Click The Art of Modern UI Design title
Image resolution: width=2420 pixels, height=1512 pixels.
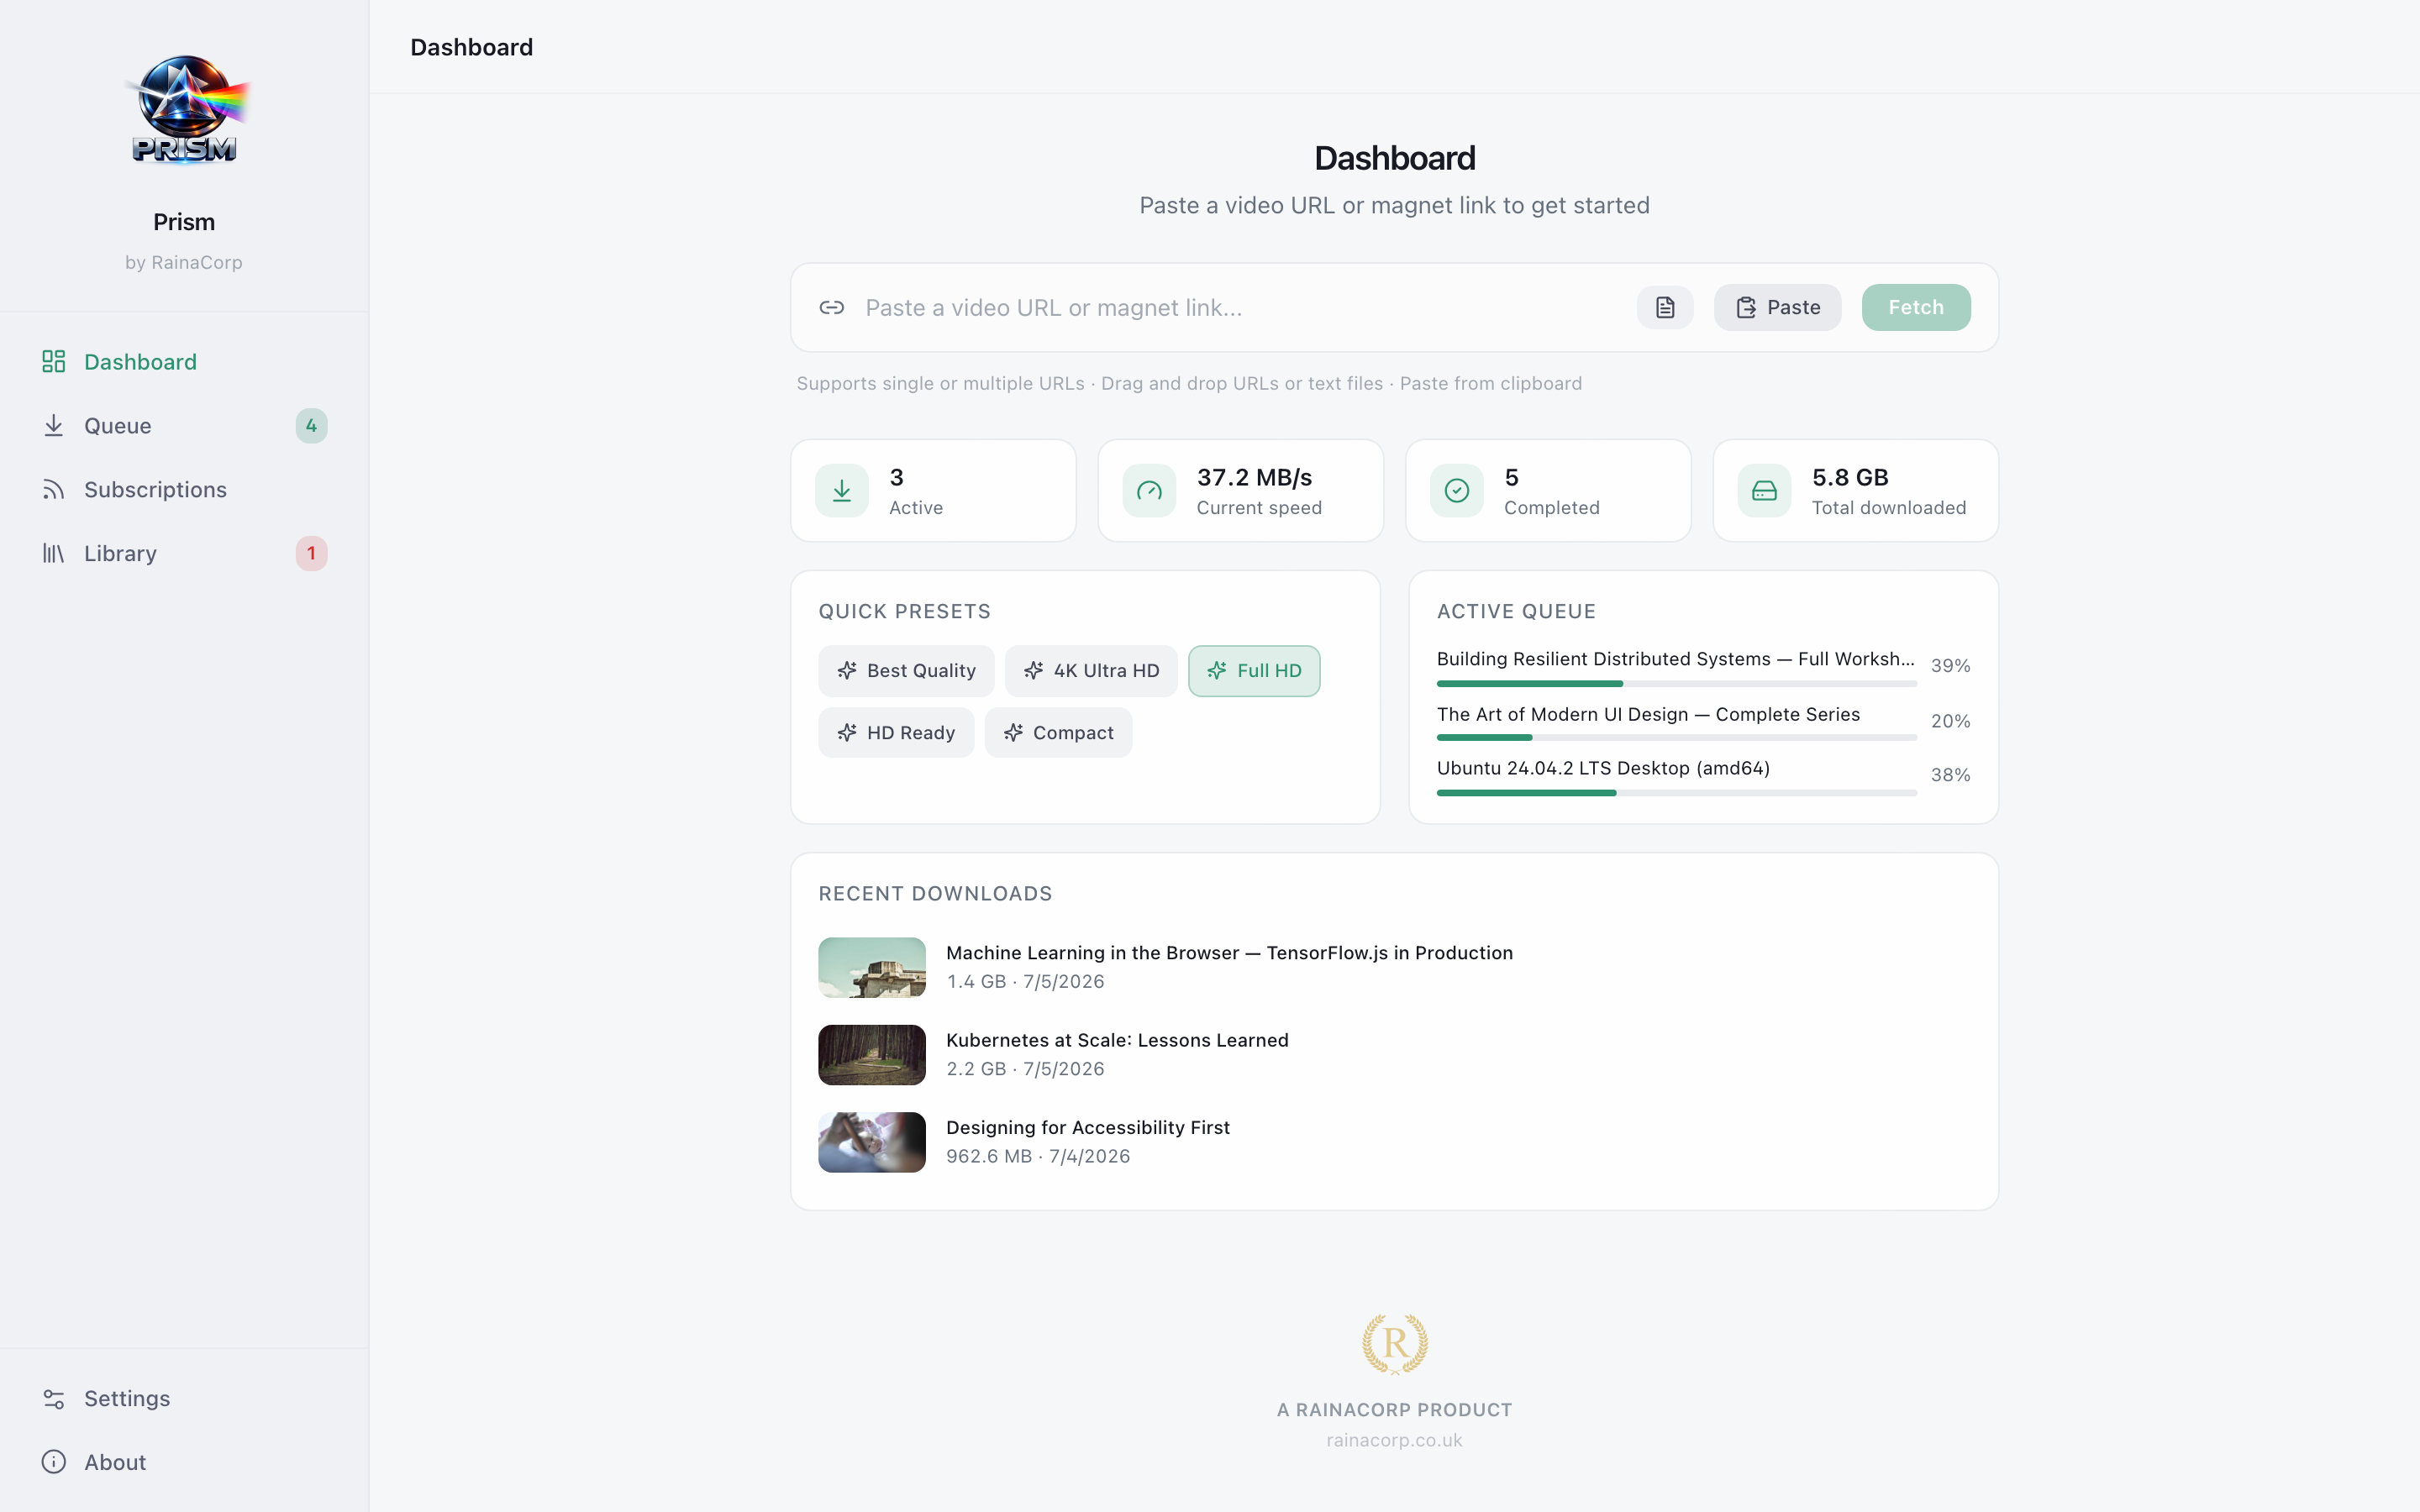coord(1648,714)
